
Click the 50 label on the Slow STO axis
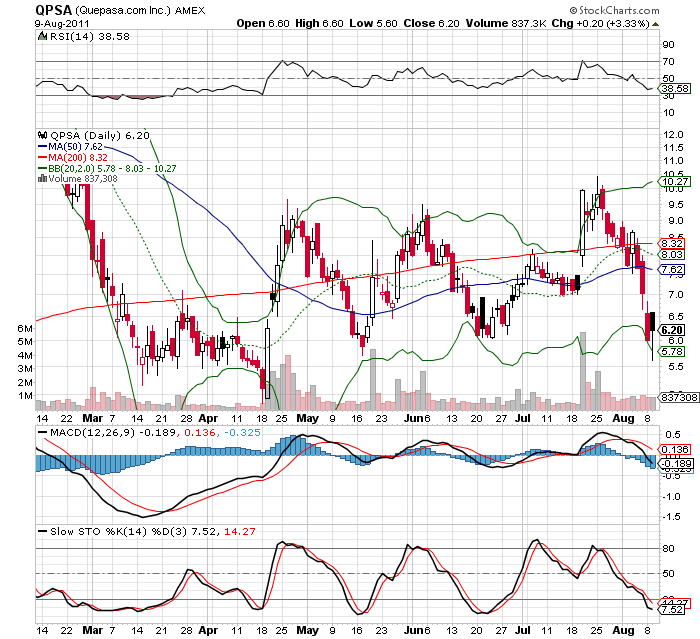[x=668, y=573]
